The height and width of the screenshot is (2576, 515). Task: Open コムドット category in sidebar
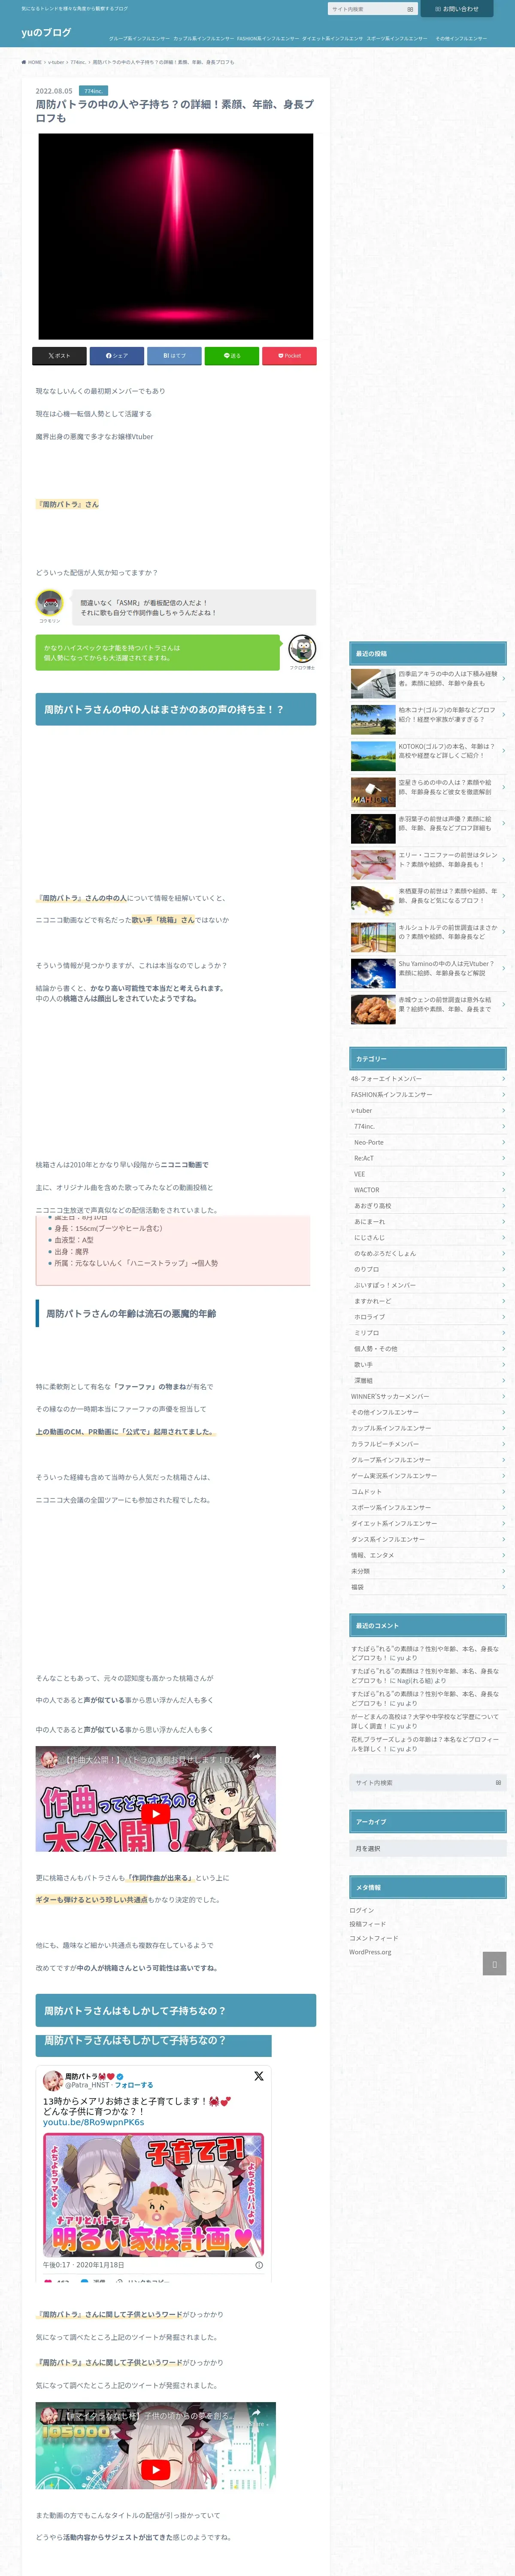click(428, 1492)
